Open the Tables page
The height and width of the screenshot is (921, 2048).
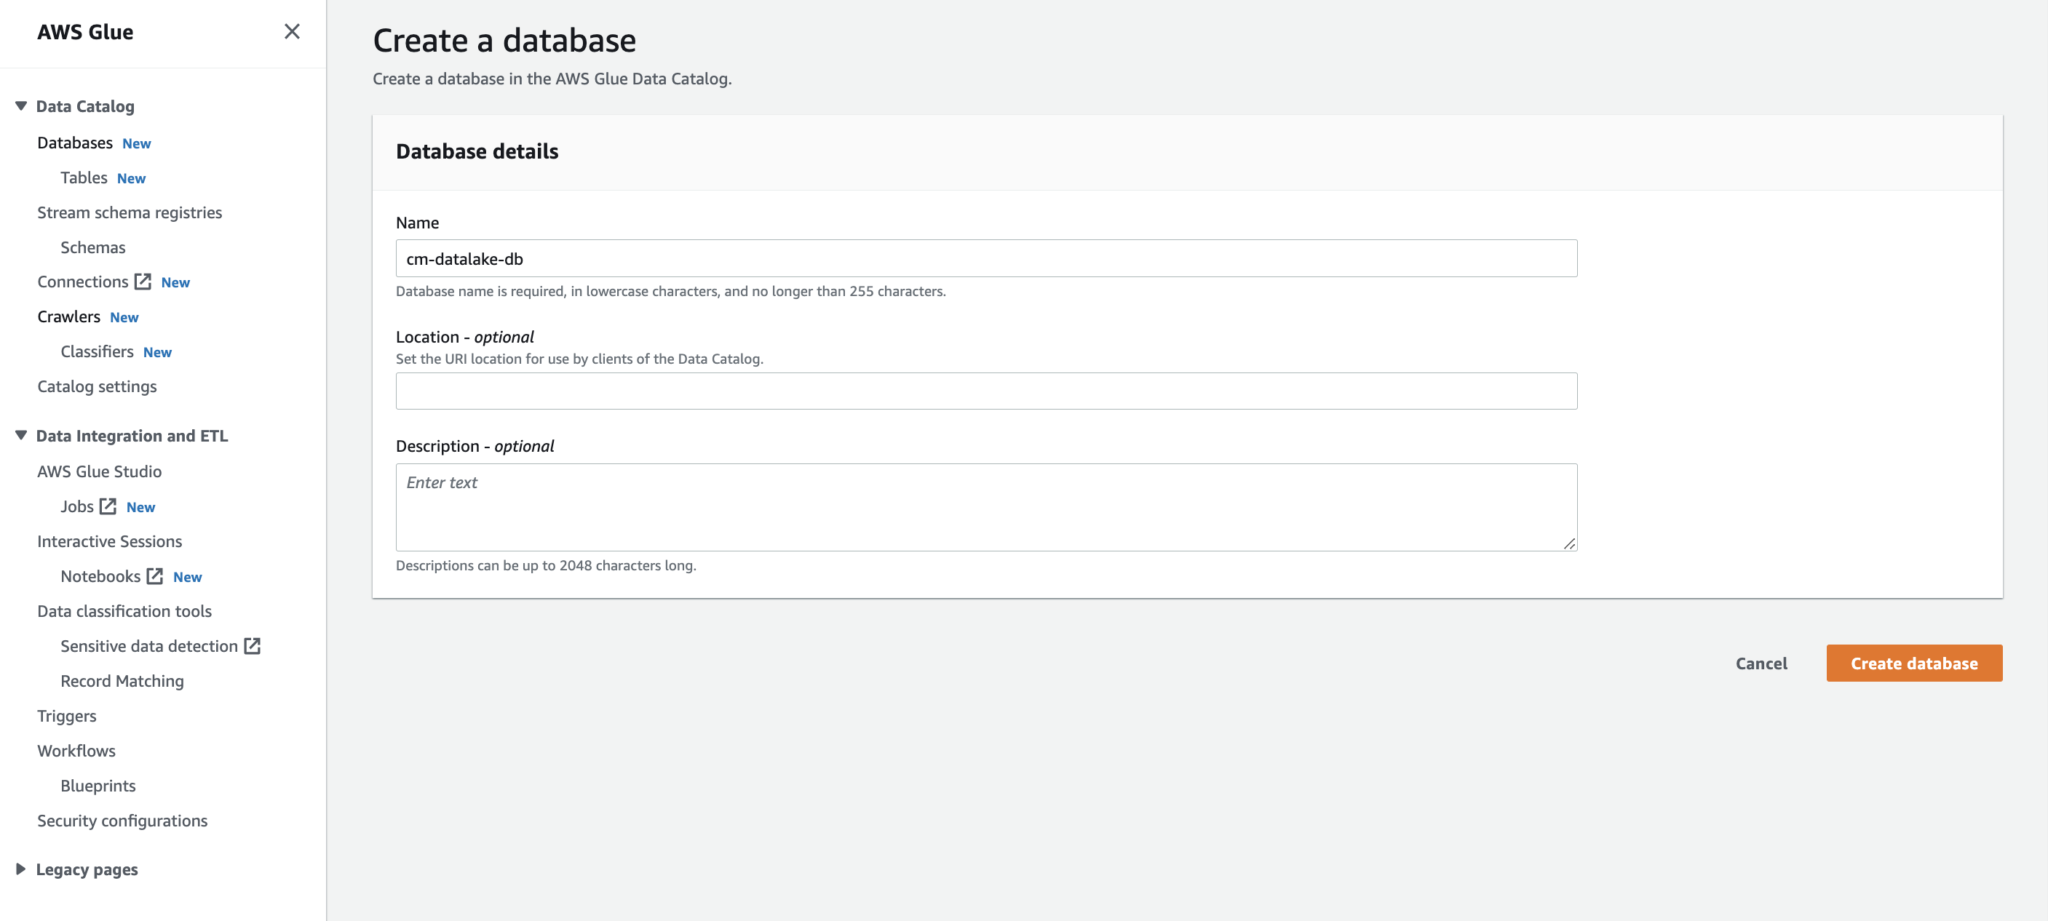coord(83,177)
